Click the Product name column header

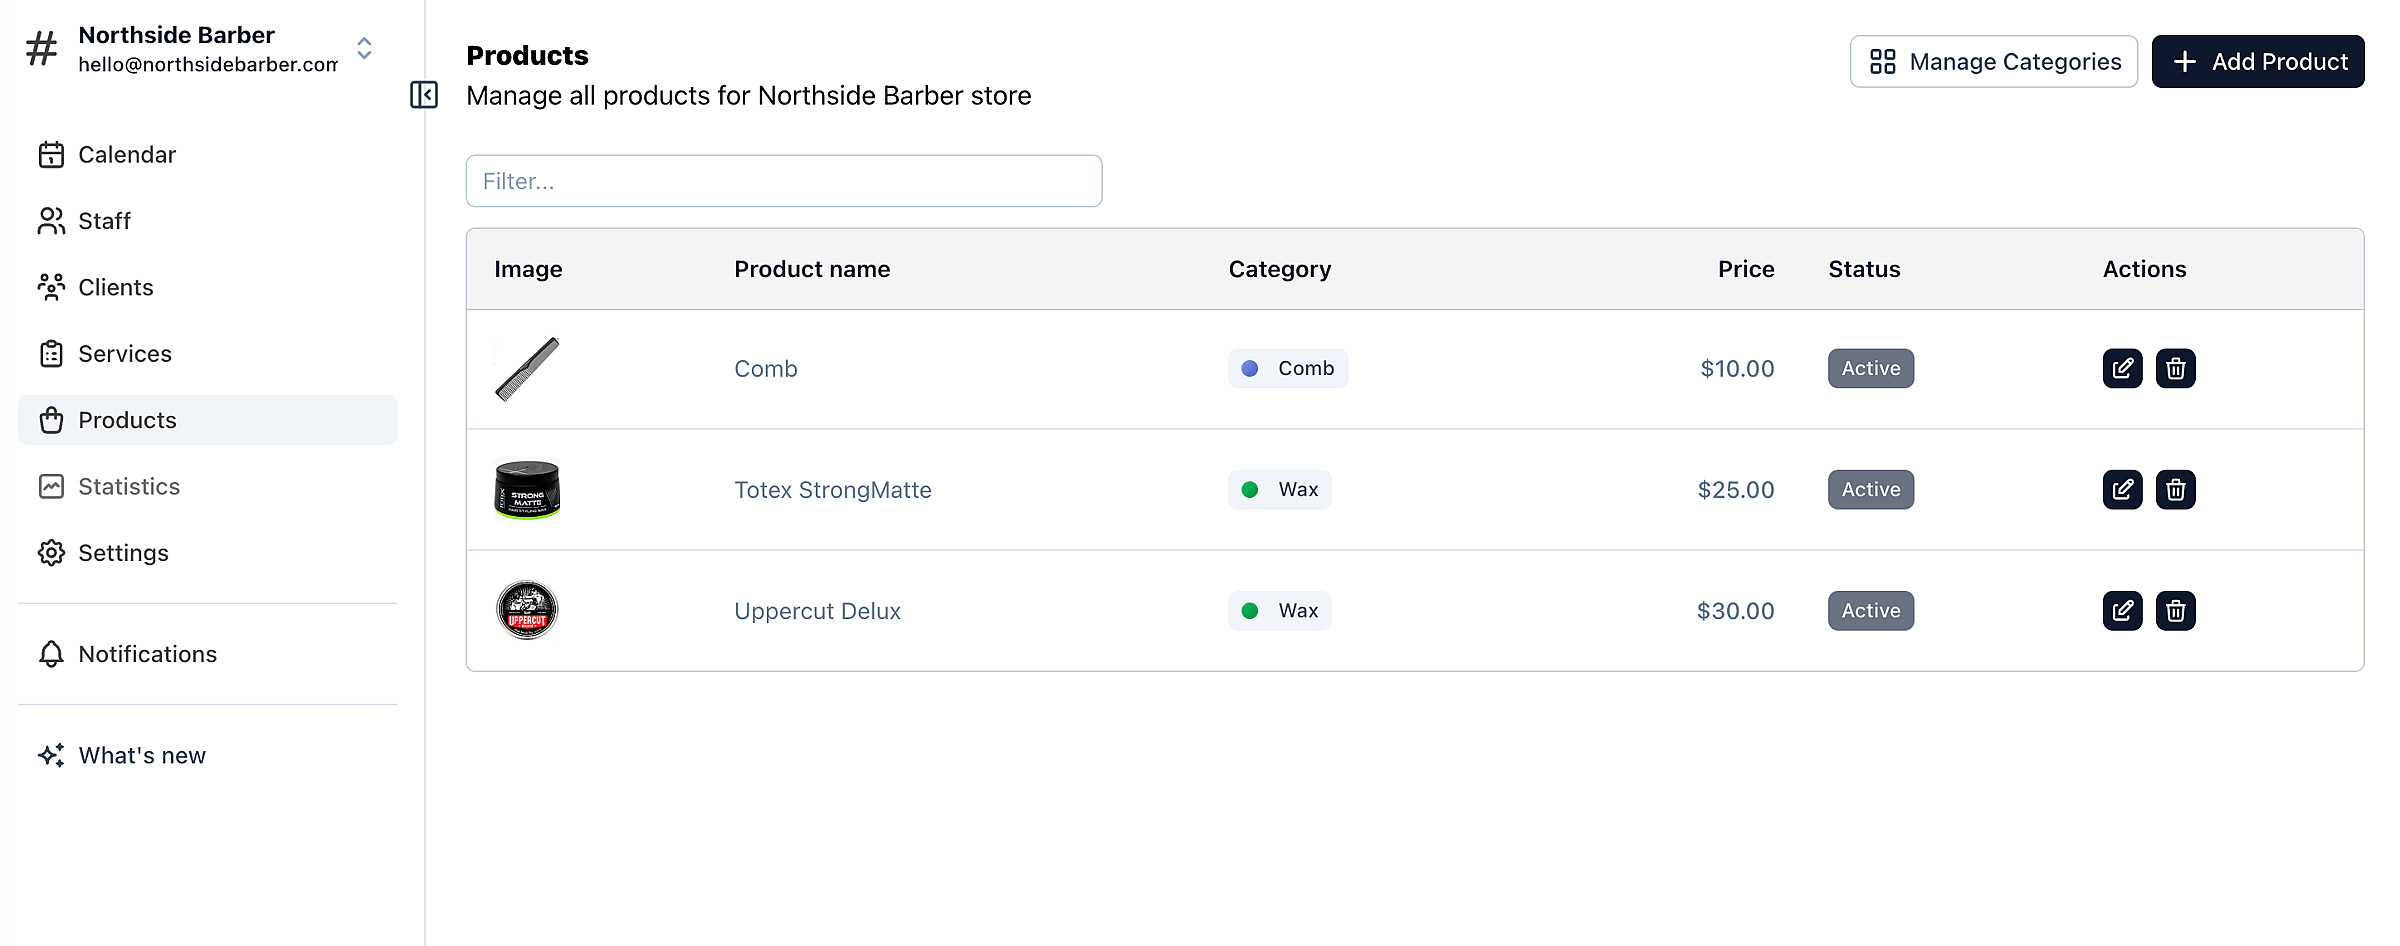pos(812,269)
